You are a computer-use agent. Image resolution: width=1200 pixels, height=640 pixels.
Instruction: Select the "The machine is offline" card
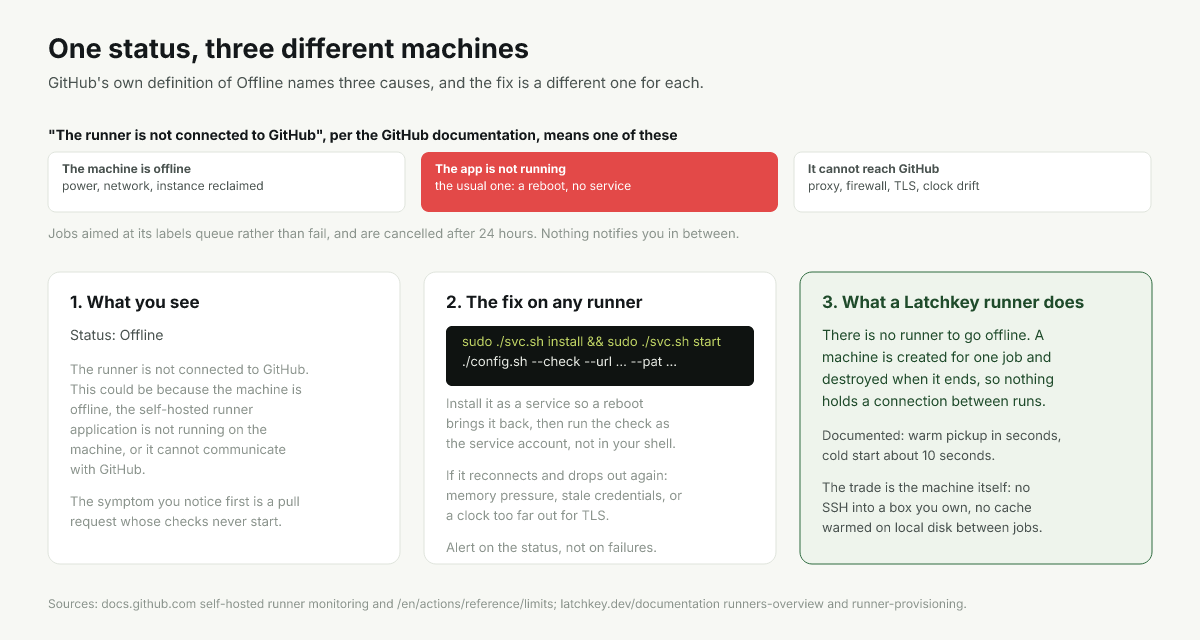coord(226,182)
